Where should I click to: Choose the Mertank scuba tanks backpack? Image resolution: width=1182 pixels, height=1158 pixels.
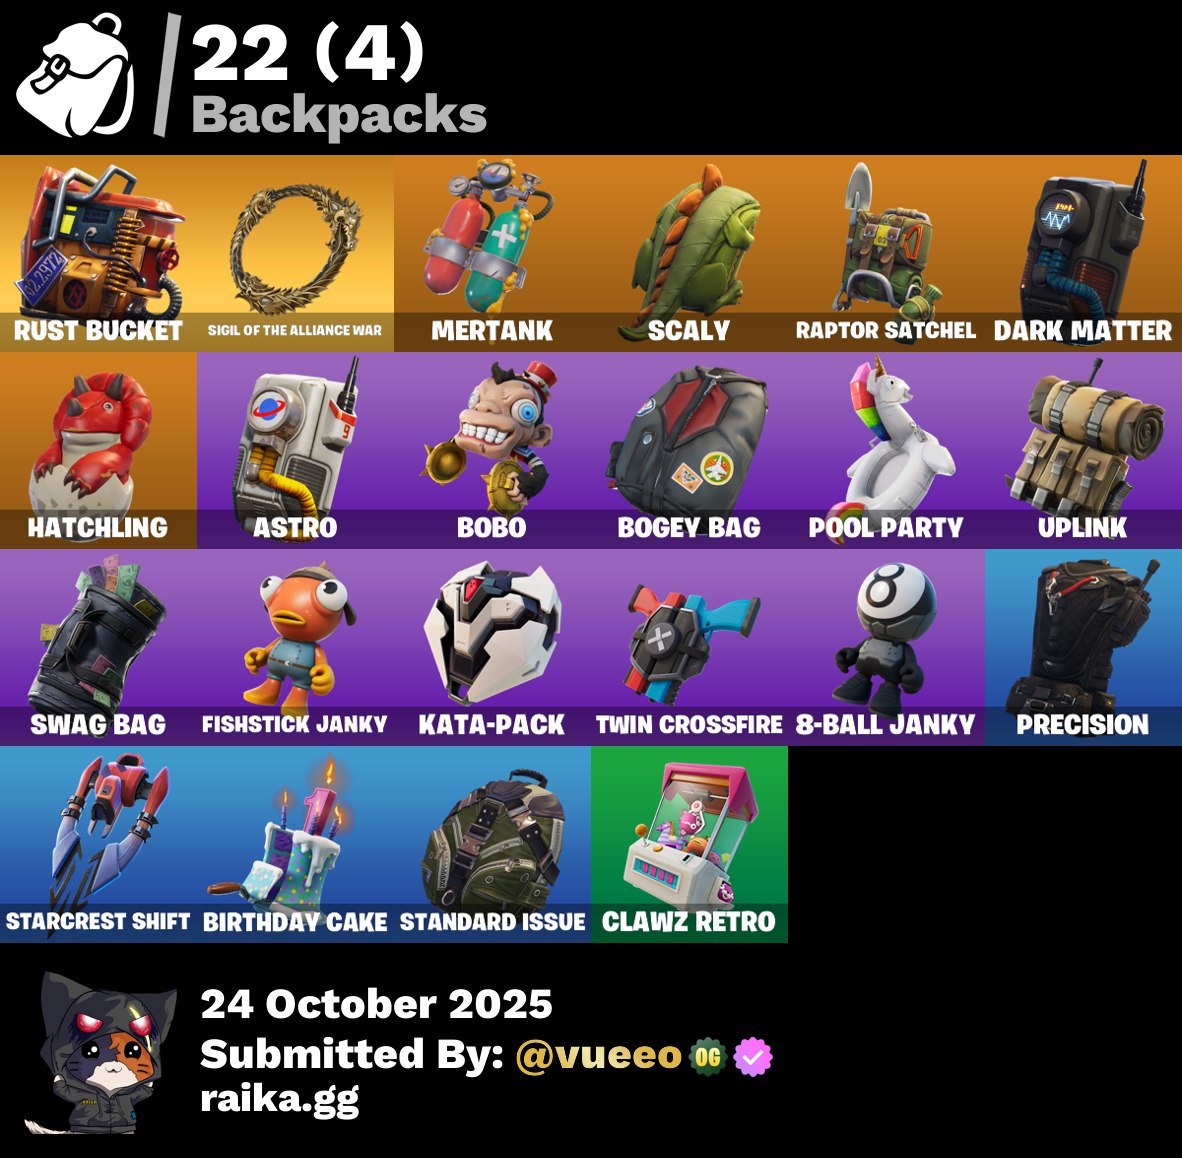[x=491, y=253]
